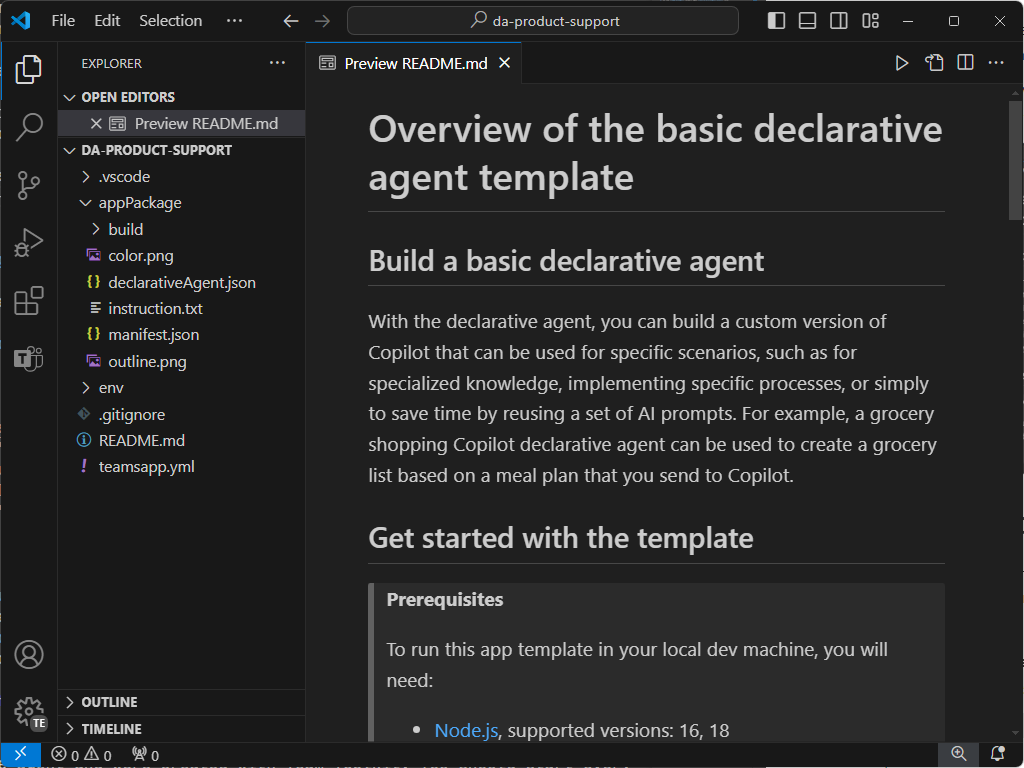Open the File menu
This screenshot has width=1024, height=768.
63,20
